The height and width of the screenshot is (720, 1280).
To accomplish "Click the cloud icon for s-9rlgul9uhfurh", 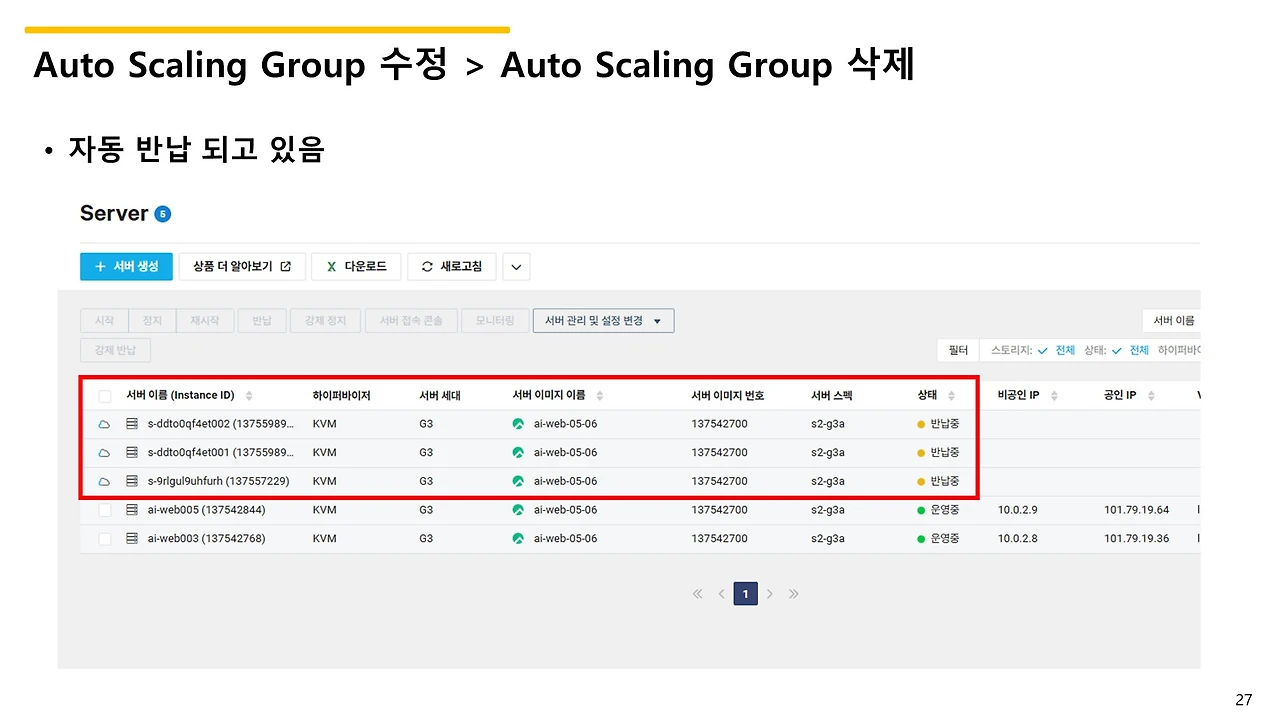I will tap(104, 481).
